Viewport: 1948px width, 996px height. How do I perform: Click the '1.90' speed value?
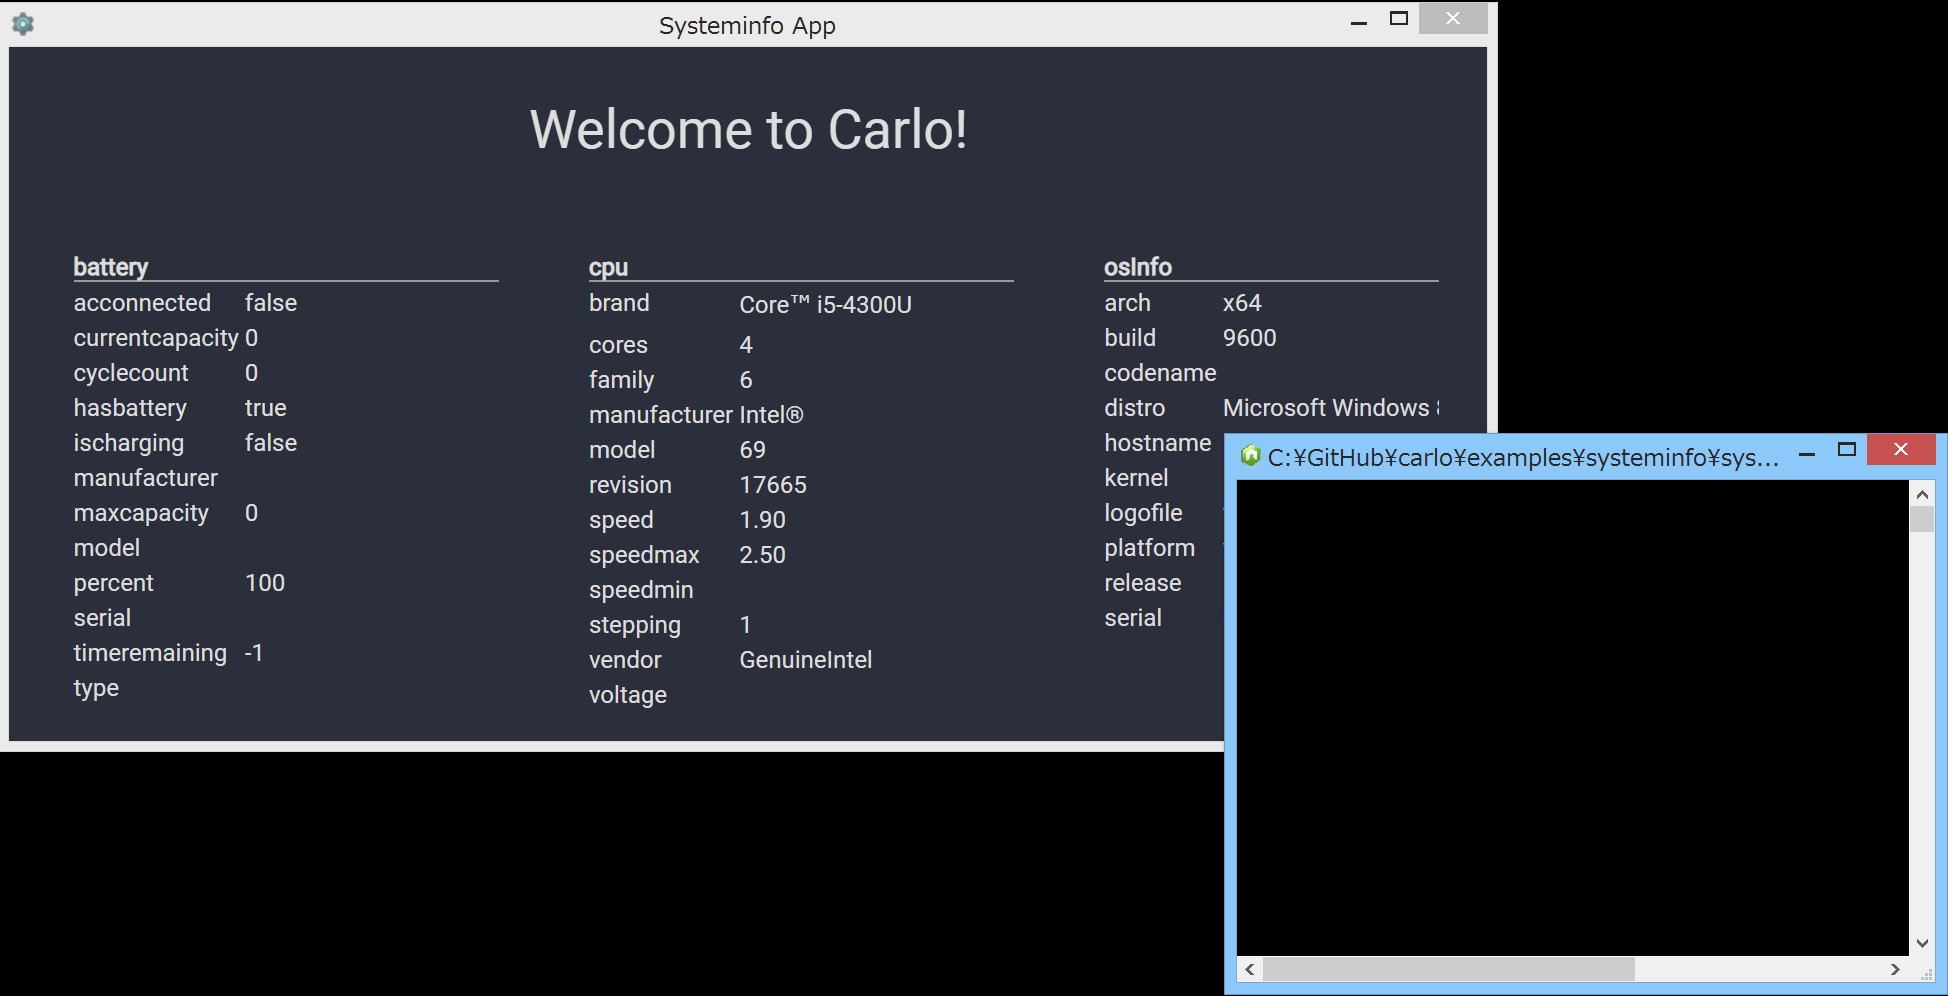click(762, 520)
